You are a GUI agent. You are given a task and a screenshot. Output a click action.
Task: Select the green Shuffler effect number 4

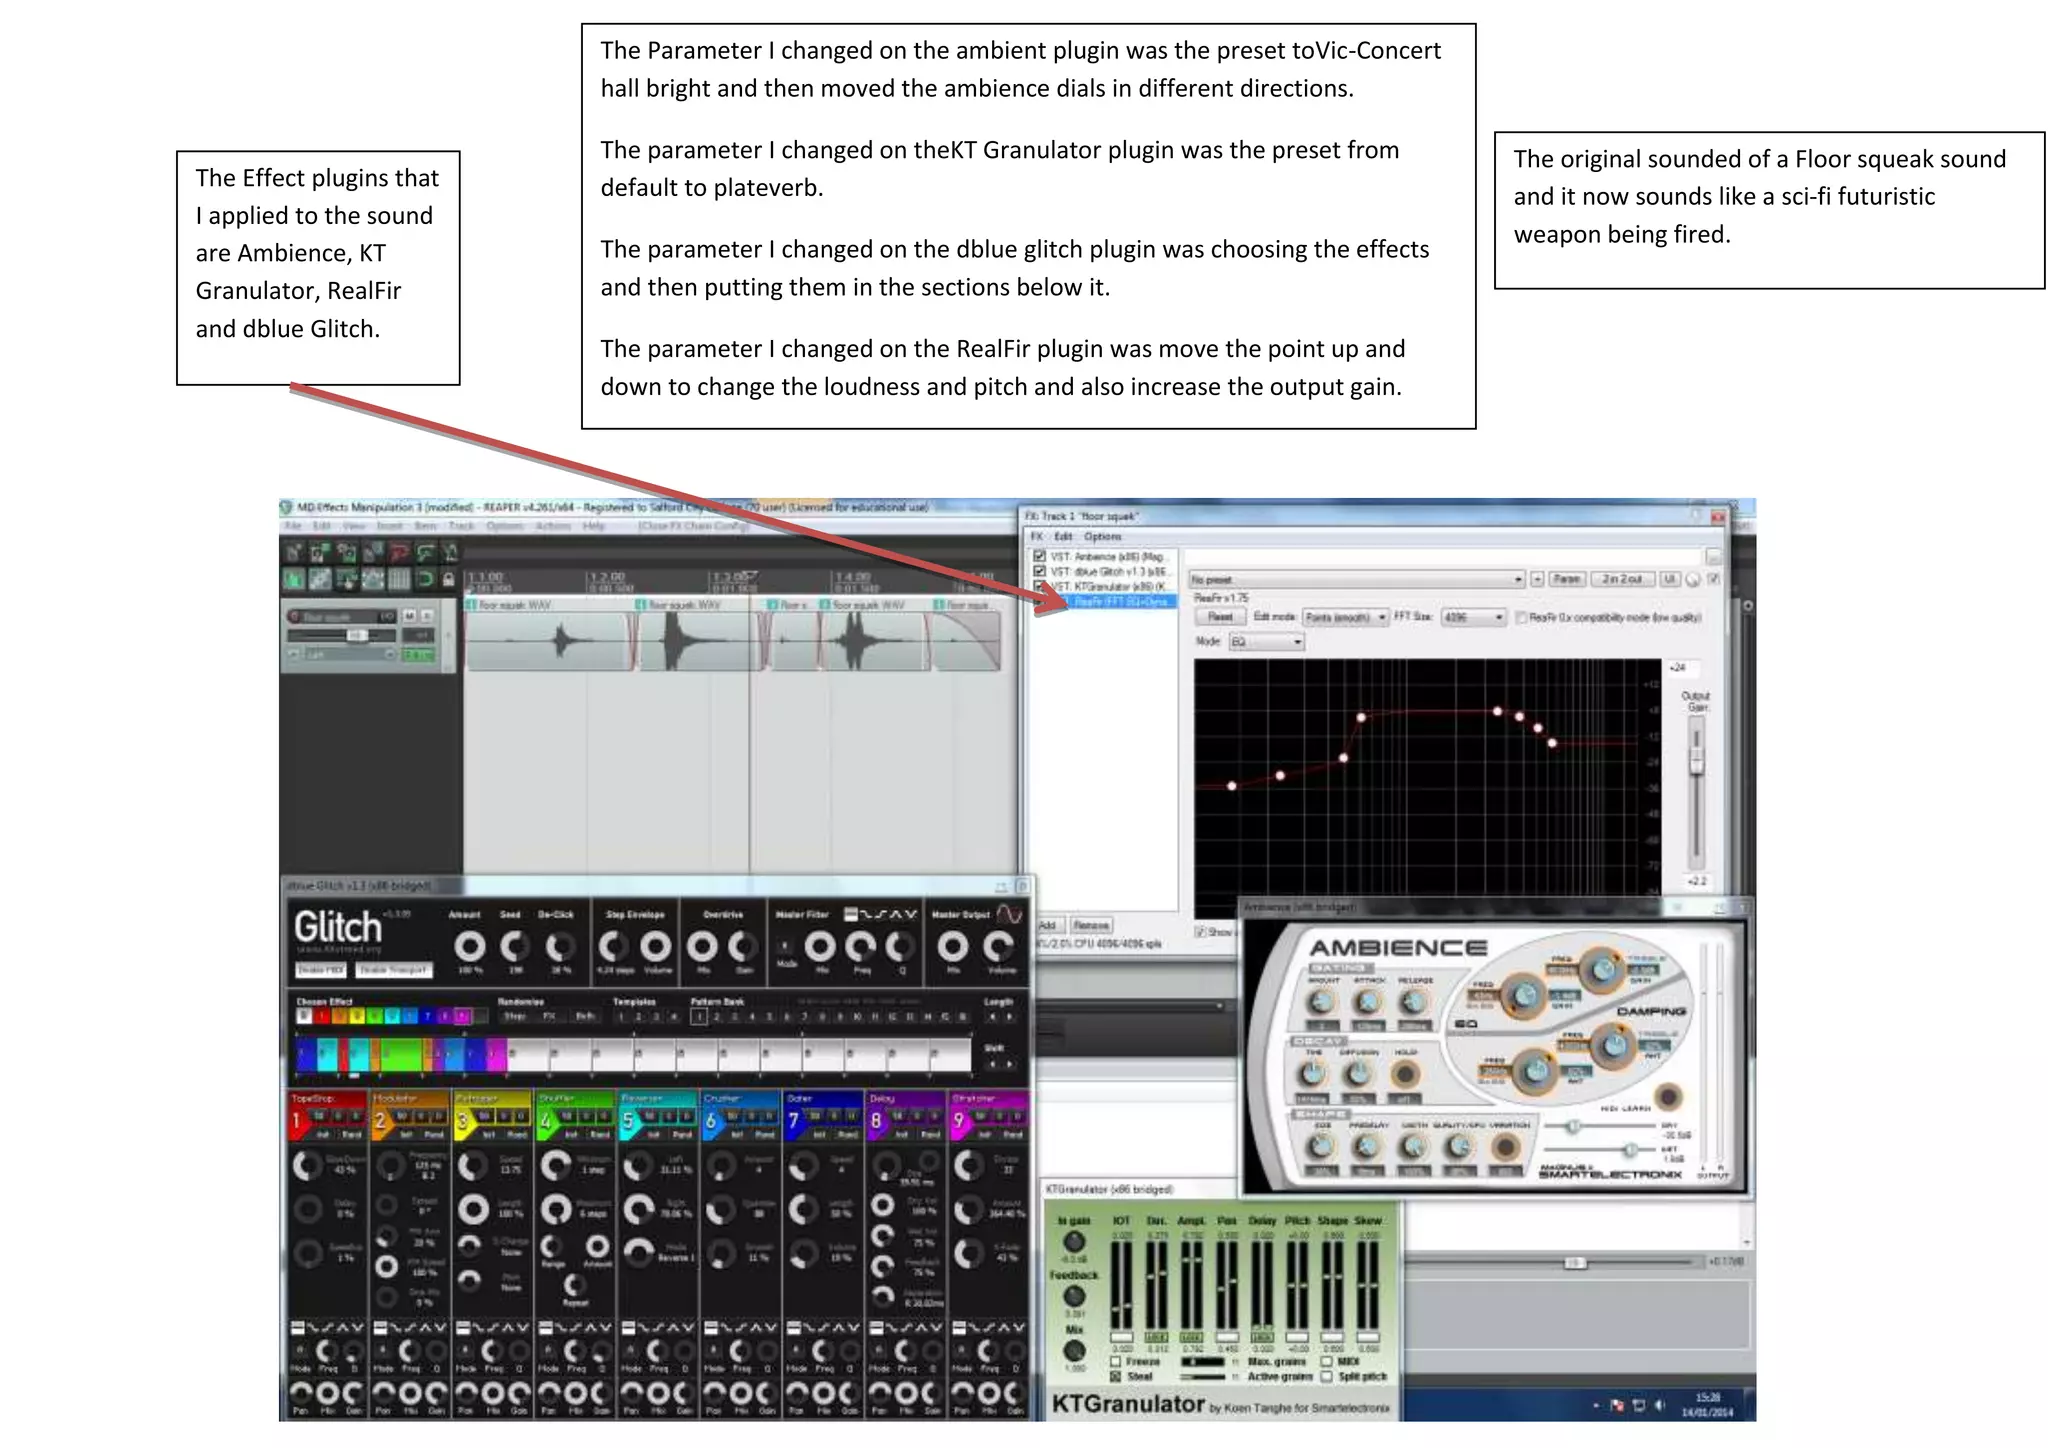(x=546, y=1122)
